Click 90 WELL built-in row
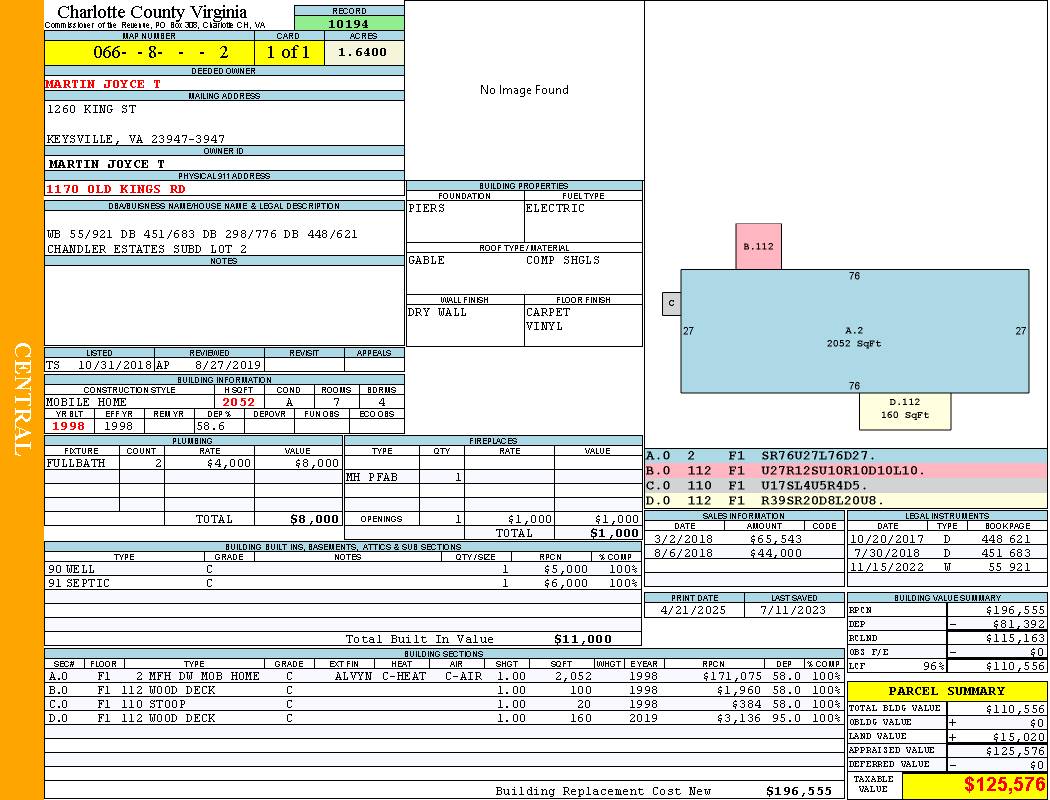Screen dimensions: 1050x800 pos(343,570)
